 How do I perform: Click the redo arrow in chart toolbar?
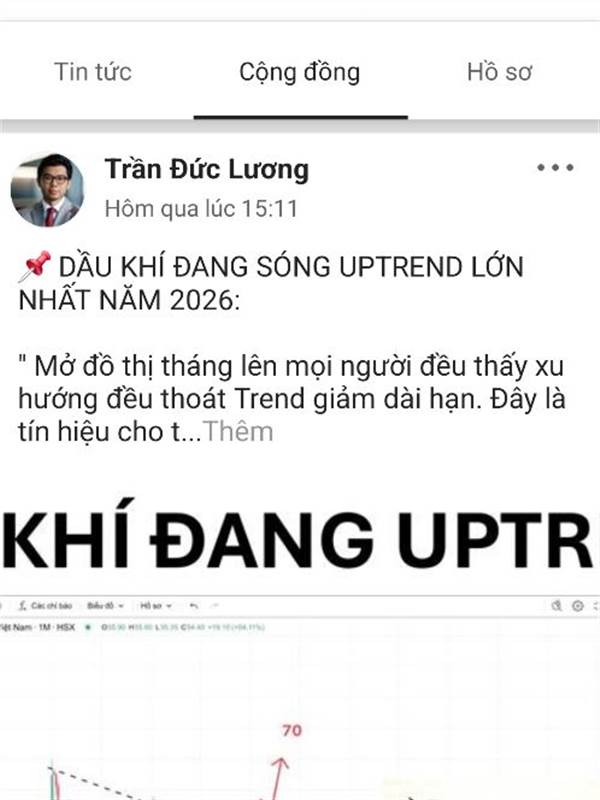click(215, 606)
